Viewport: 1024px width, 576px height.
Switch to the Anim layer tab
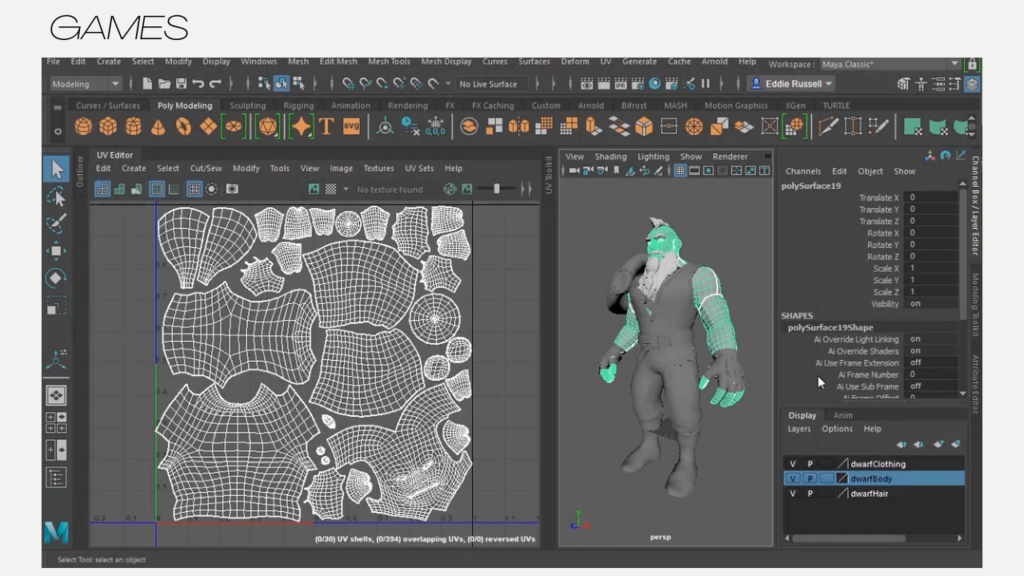point(842,415)
